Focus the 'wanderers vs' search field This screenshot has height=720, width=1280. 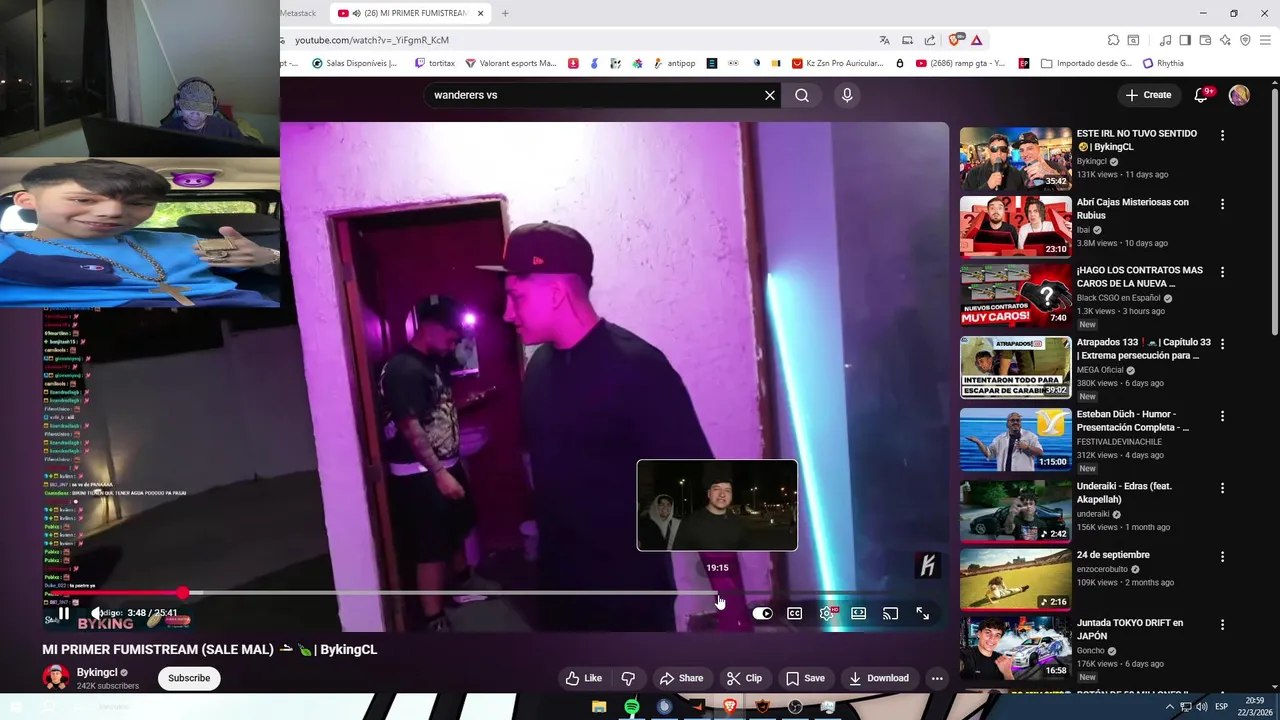tap(595, 95)
